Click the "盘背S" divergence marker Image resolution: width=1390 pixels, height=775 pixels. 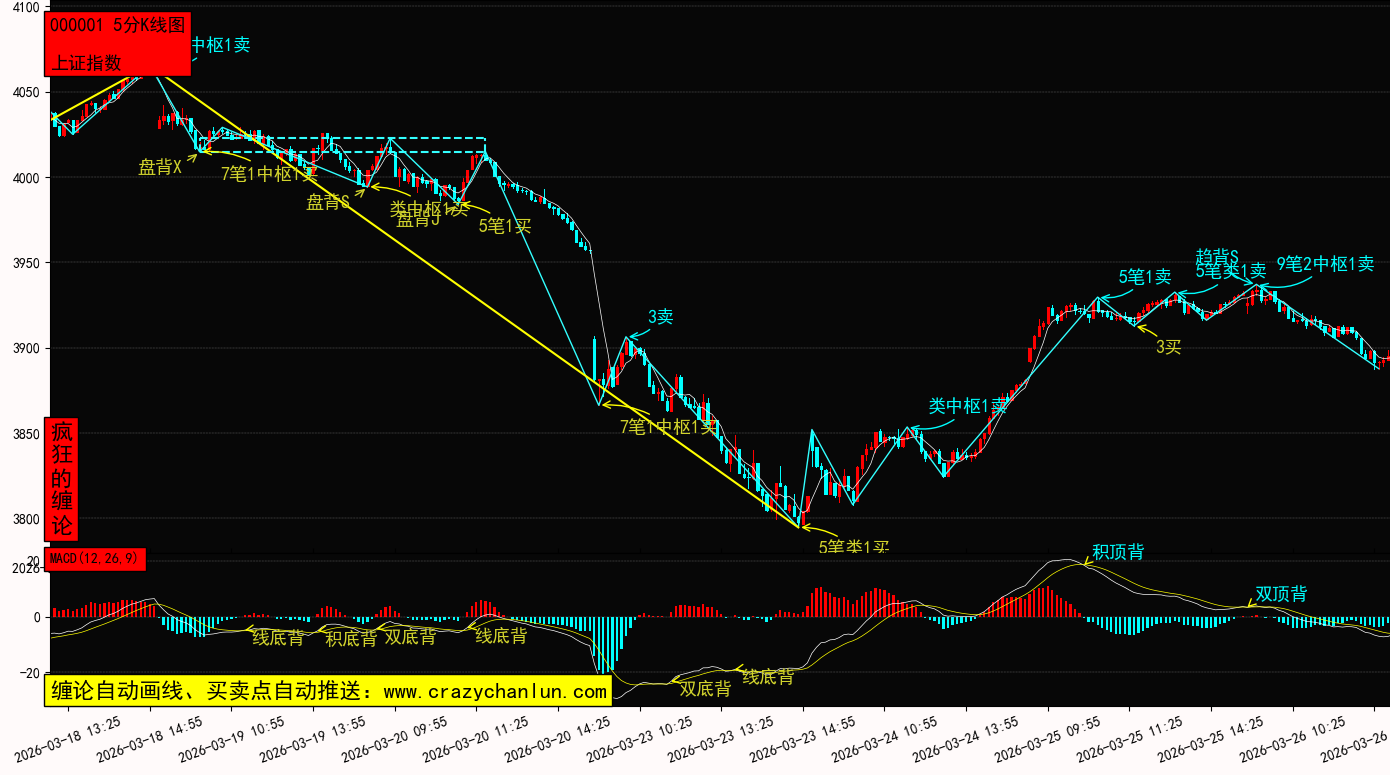tap(327, 202)
